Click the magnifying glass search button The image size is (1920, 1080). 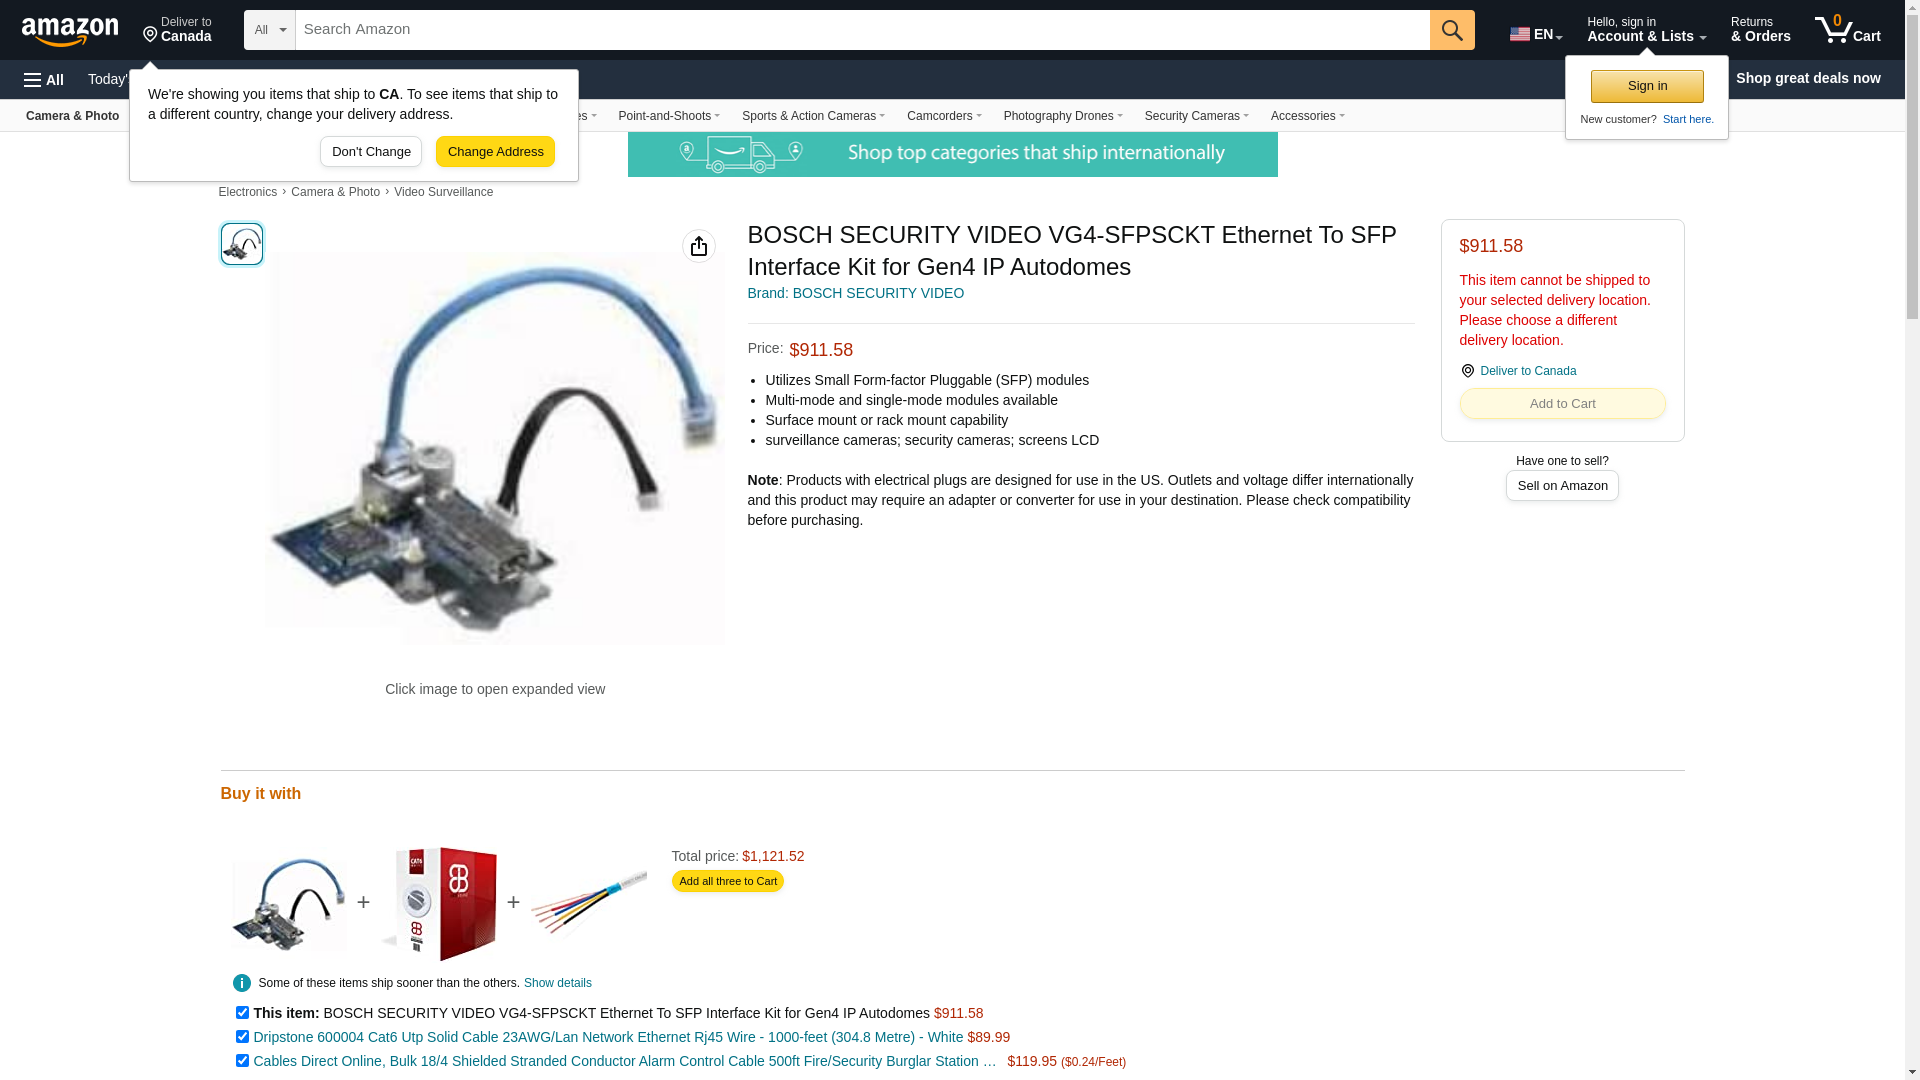pyautogui.click(x=1452, y=30)
